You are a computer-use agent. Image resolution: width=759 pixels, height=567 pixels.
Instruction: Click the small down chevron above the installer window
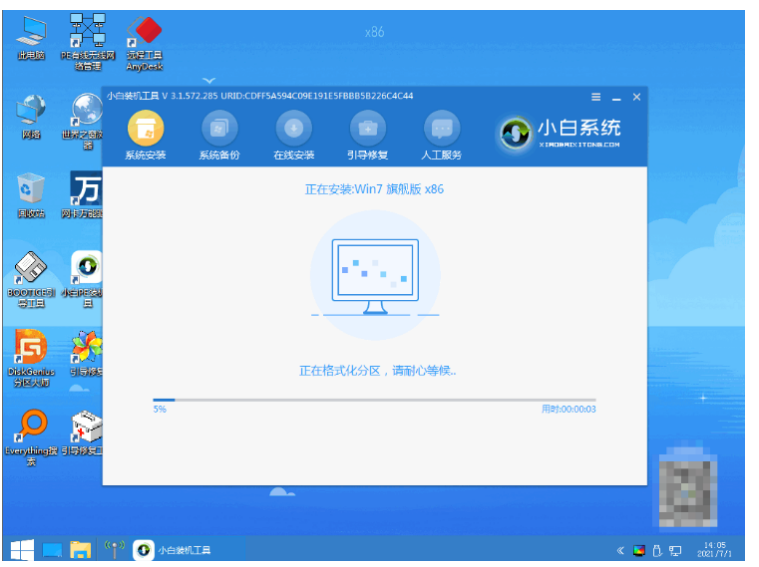(x=209, y=80)
